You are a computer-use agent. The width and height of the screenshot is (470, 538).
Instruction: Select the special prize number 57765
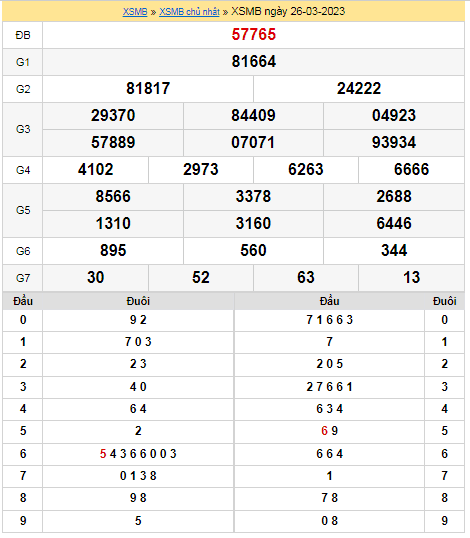click(254, 34)
